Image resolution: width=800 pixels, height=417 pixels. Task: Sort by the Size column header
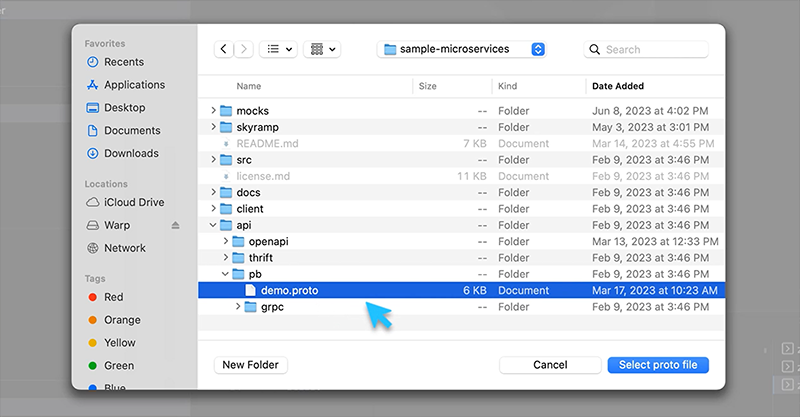428,86
